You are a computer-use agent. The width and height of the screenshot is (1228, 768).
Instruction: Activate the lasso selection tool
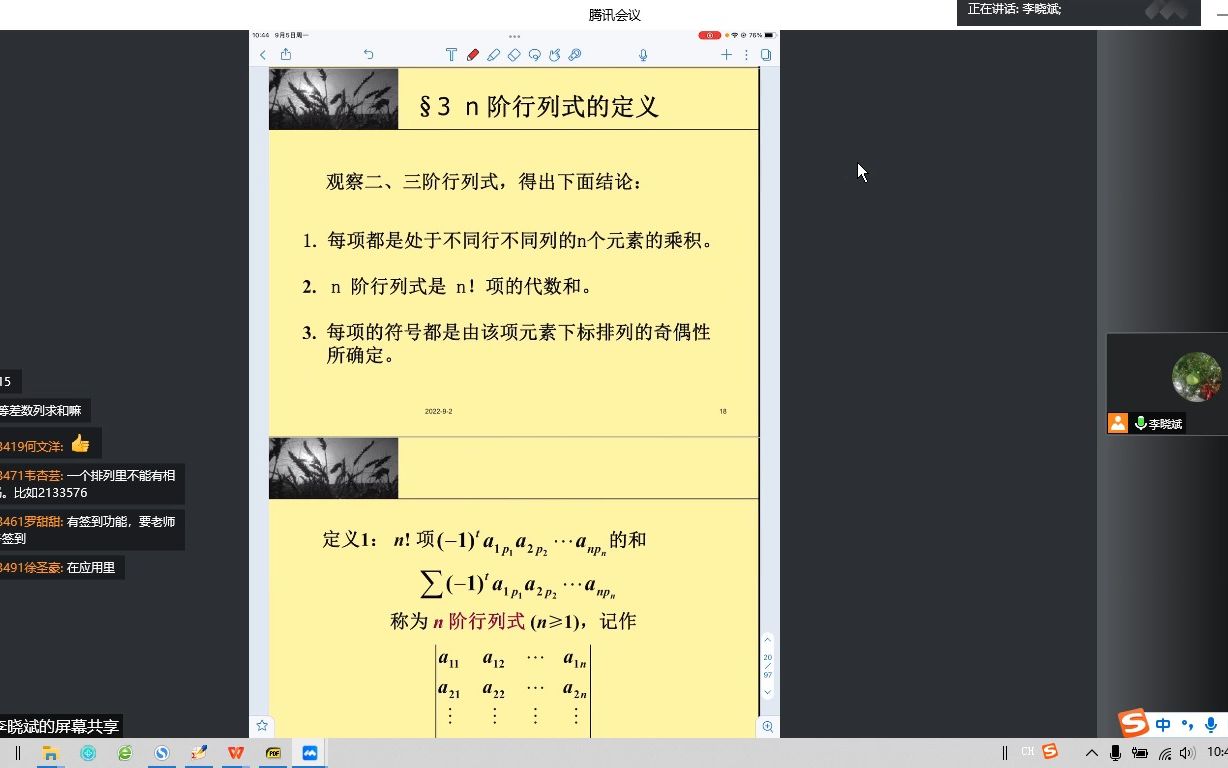point(535,54)
